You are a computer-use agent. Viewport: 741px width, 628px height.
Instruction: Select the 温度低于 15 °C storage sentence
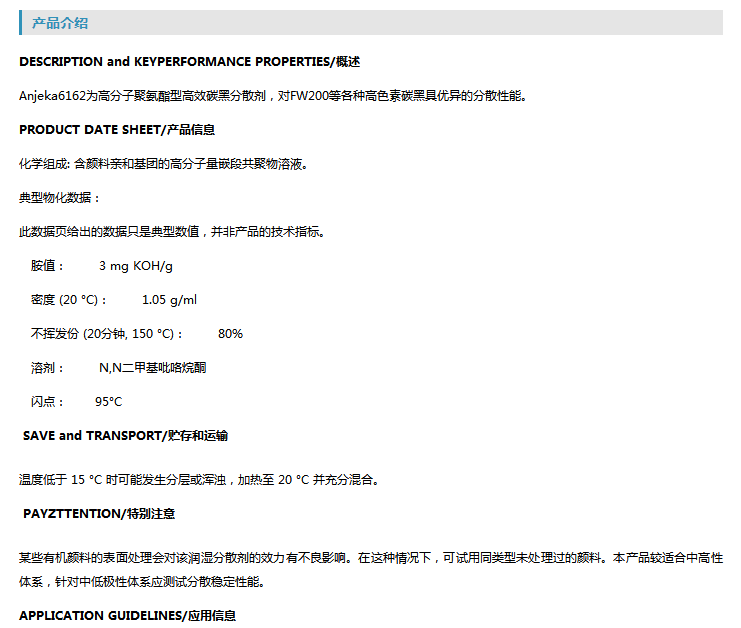[199, 480]
